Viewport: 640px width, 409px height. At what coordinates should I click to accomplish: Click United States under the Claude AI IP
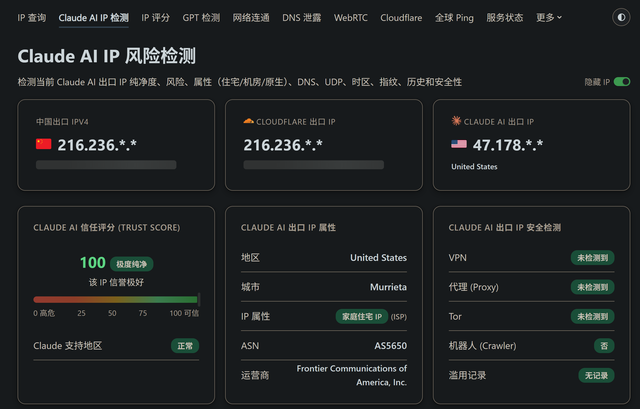click(x=474, y=167)
